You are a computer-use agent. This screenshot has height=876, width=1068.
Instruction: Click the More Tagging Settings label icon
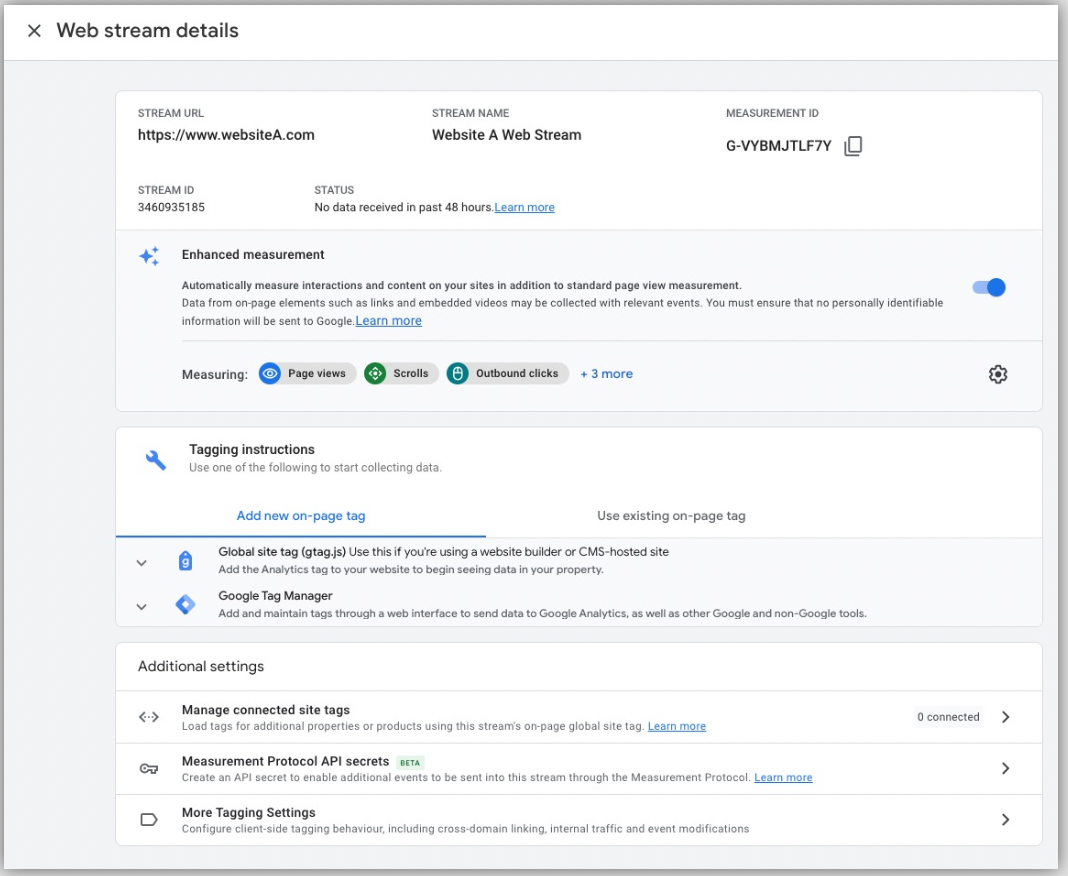(x=149, y=820)
